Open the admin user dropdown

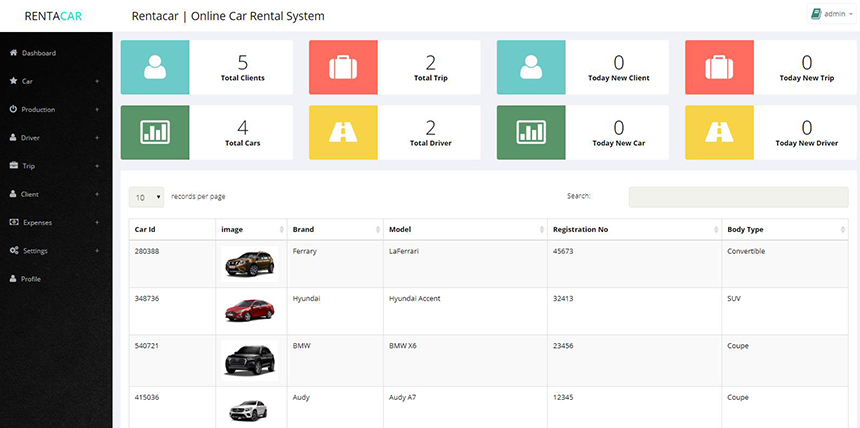point(832,14)
